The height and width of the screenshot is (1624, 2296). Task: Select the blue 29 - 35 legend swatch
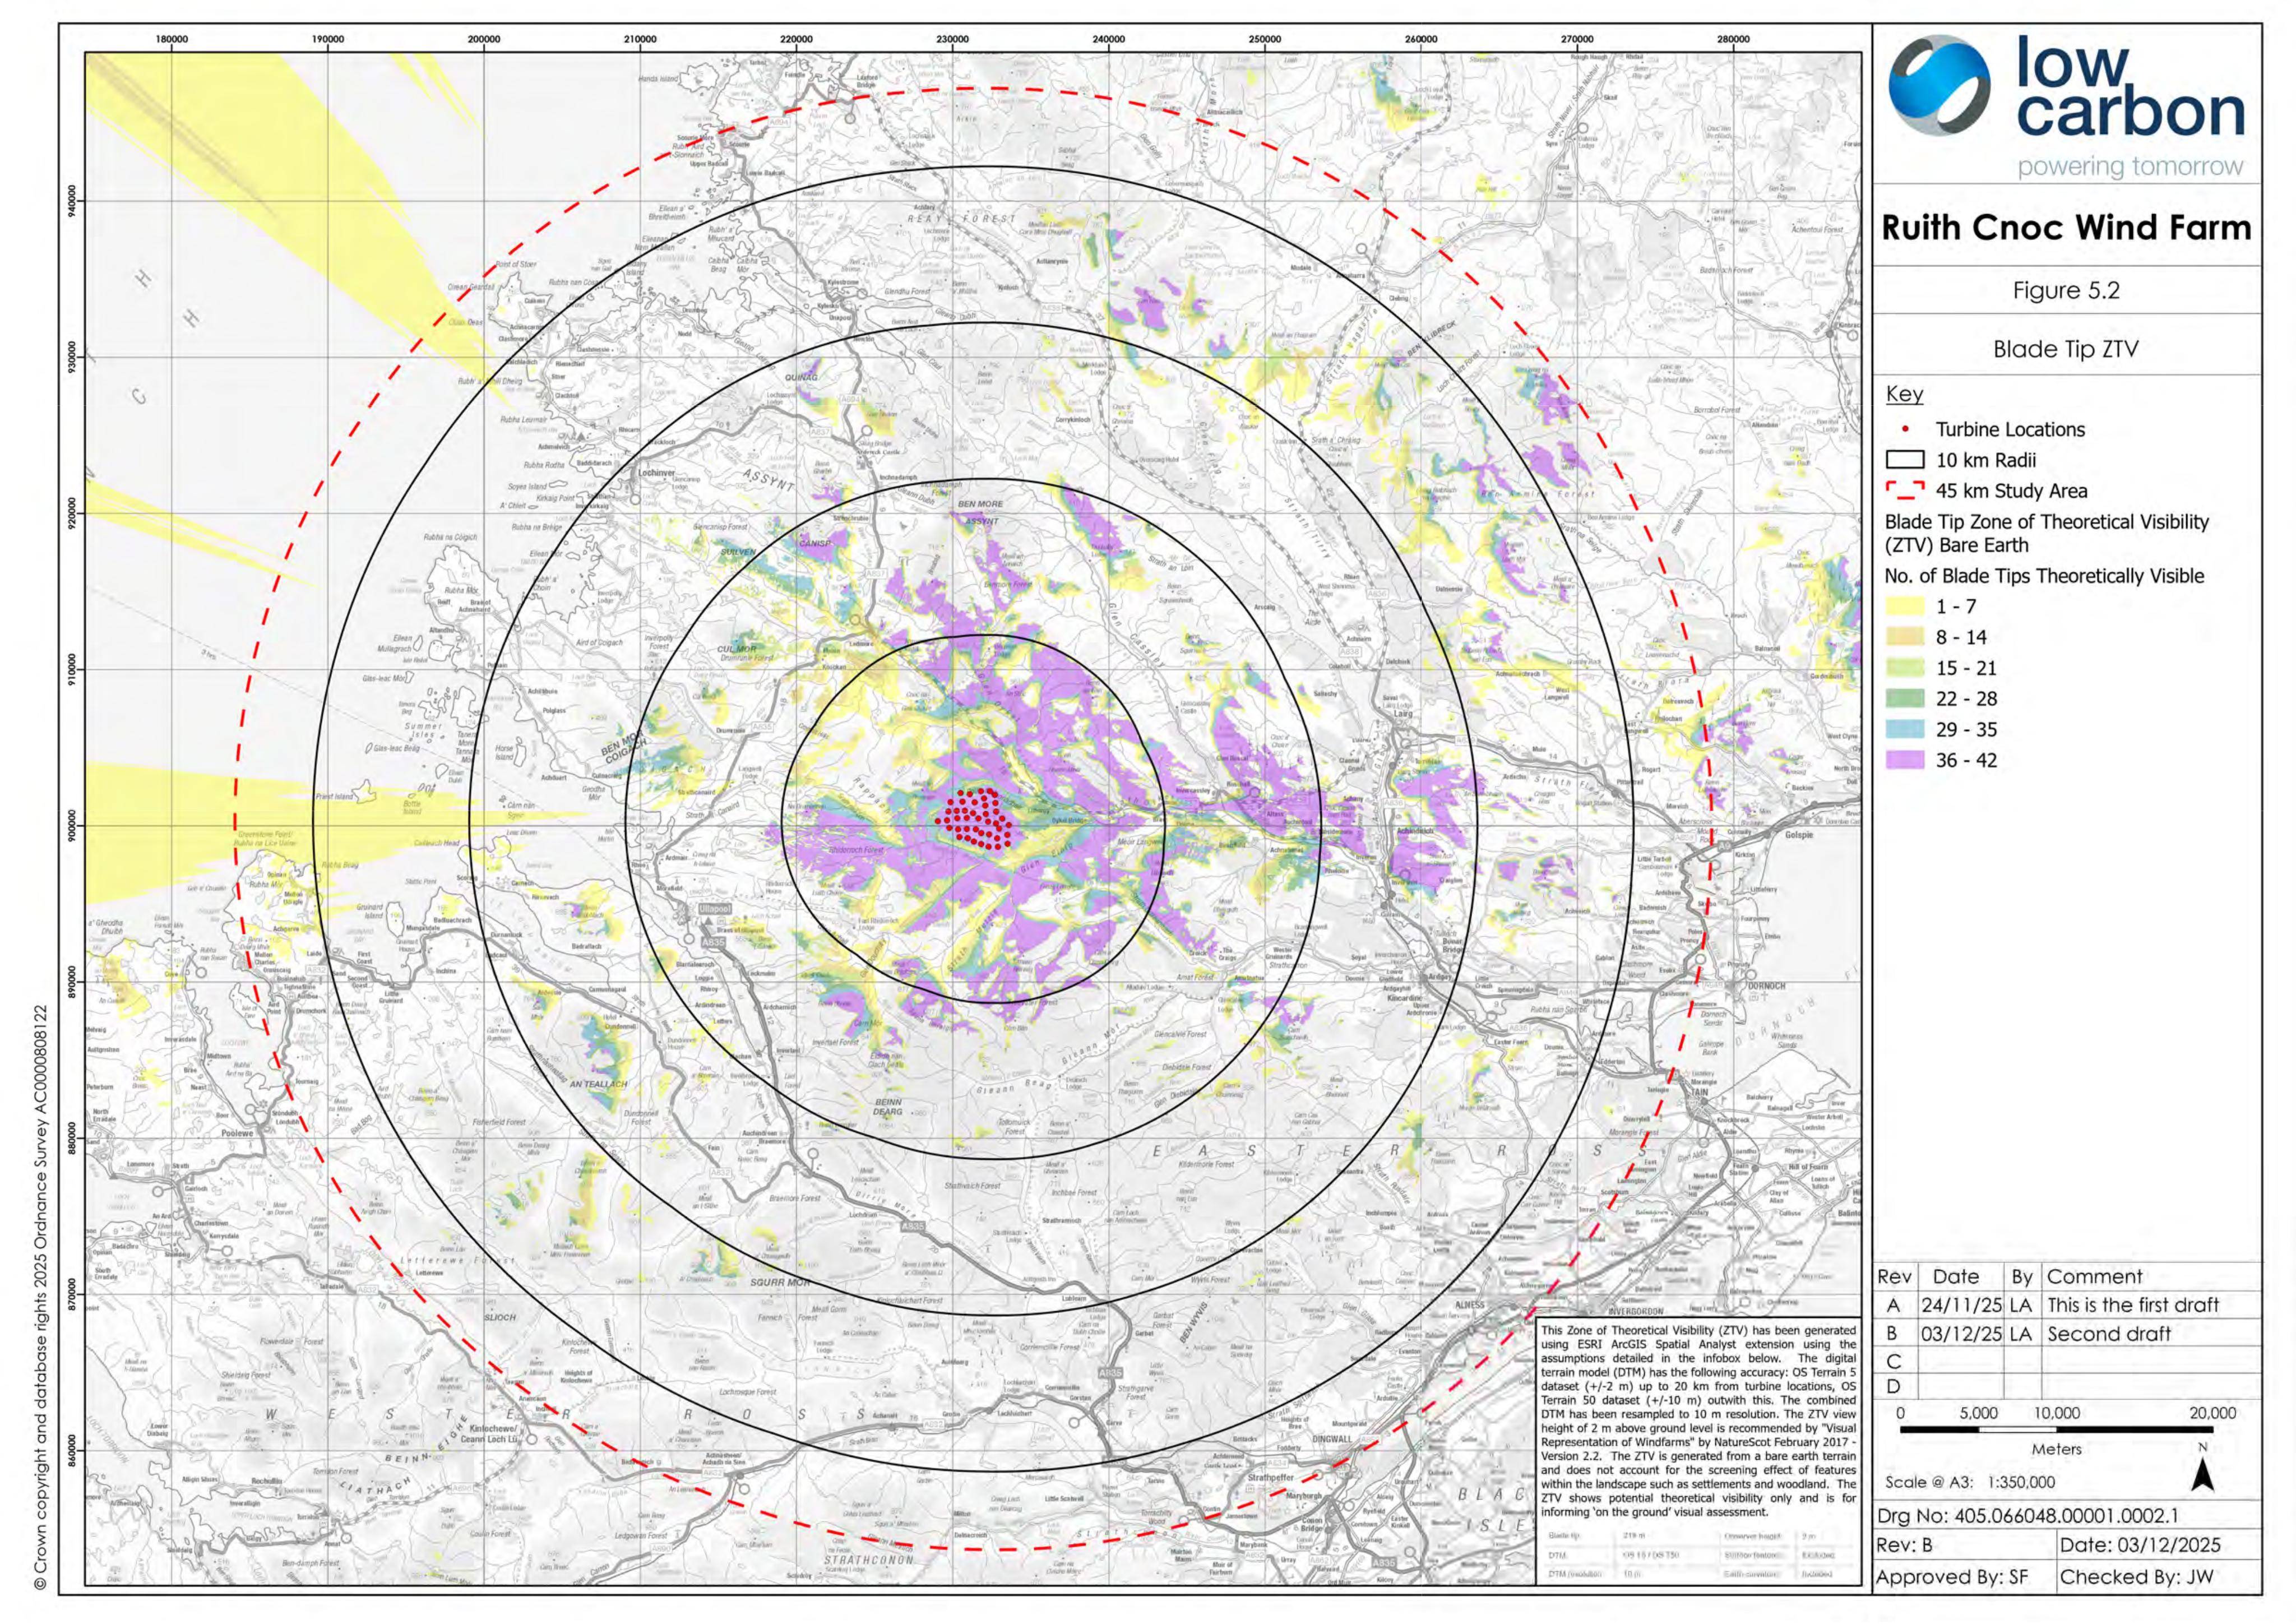[1905, 729]
